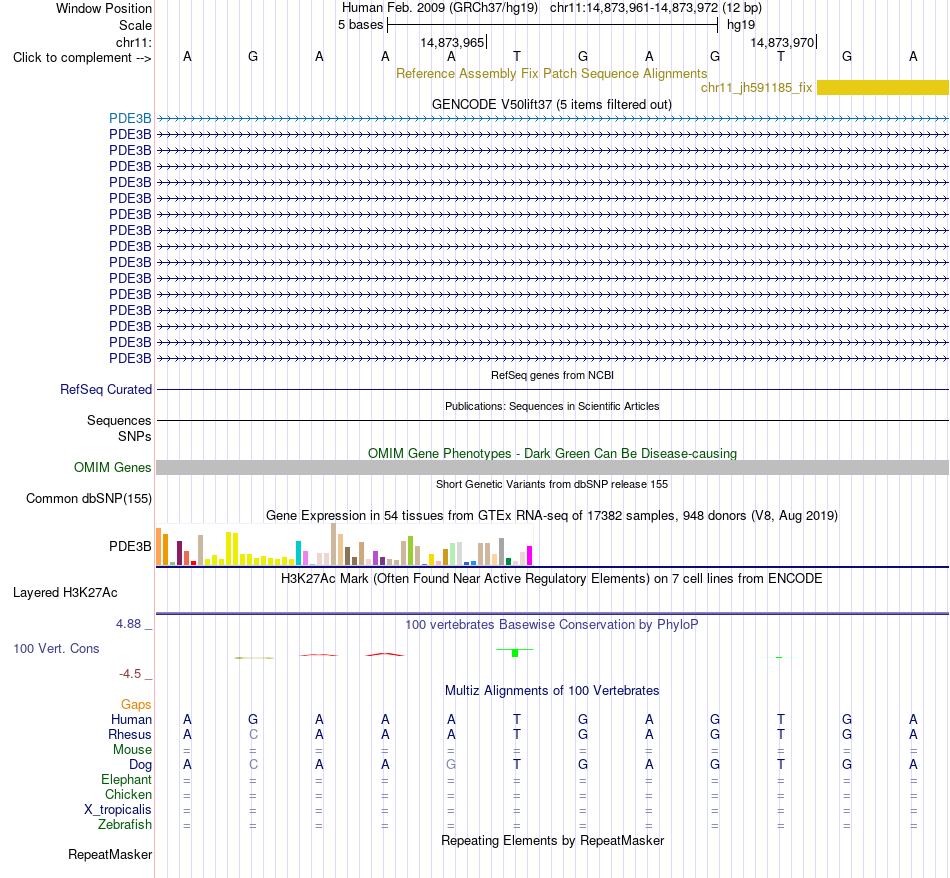This screenshot has height=878, width=950.
Task: Click the cyan bar in GTEx chart
Action: click(x=298, y=553)
